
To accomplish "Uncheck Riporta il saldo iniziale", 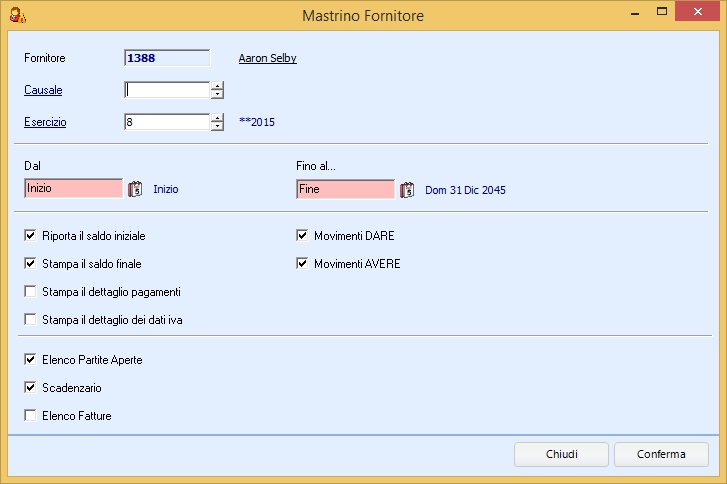I will 31,236.
